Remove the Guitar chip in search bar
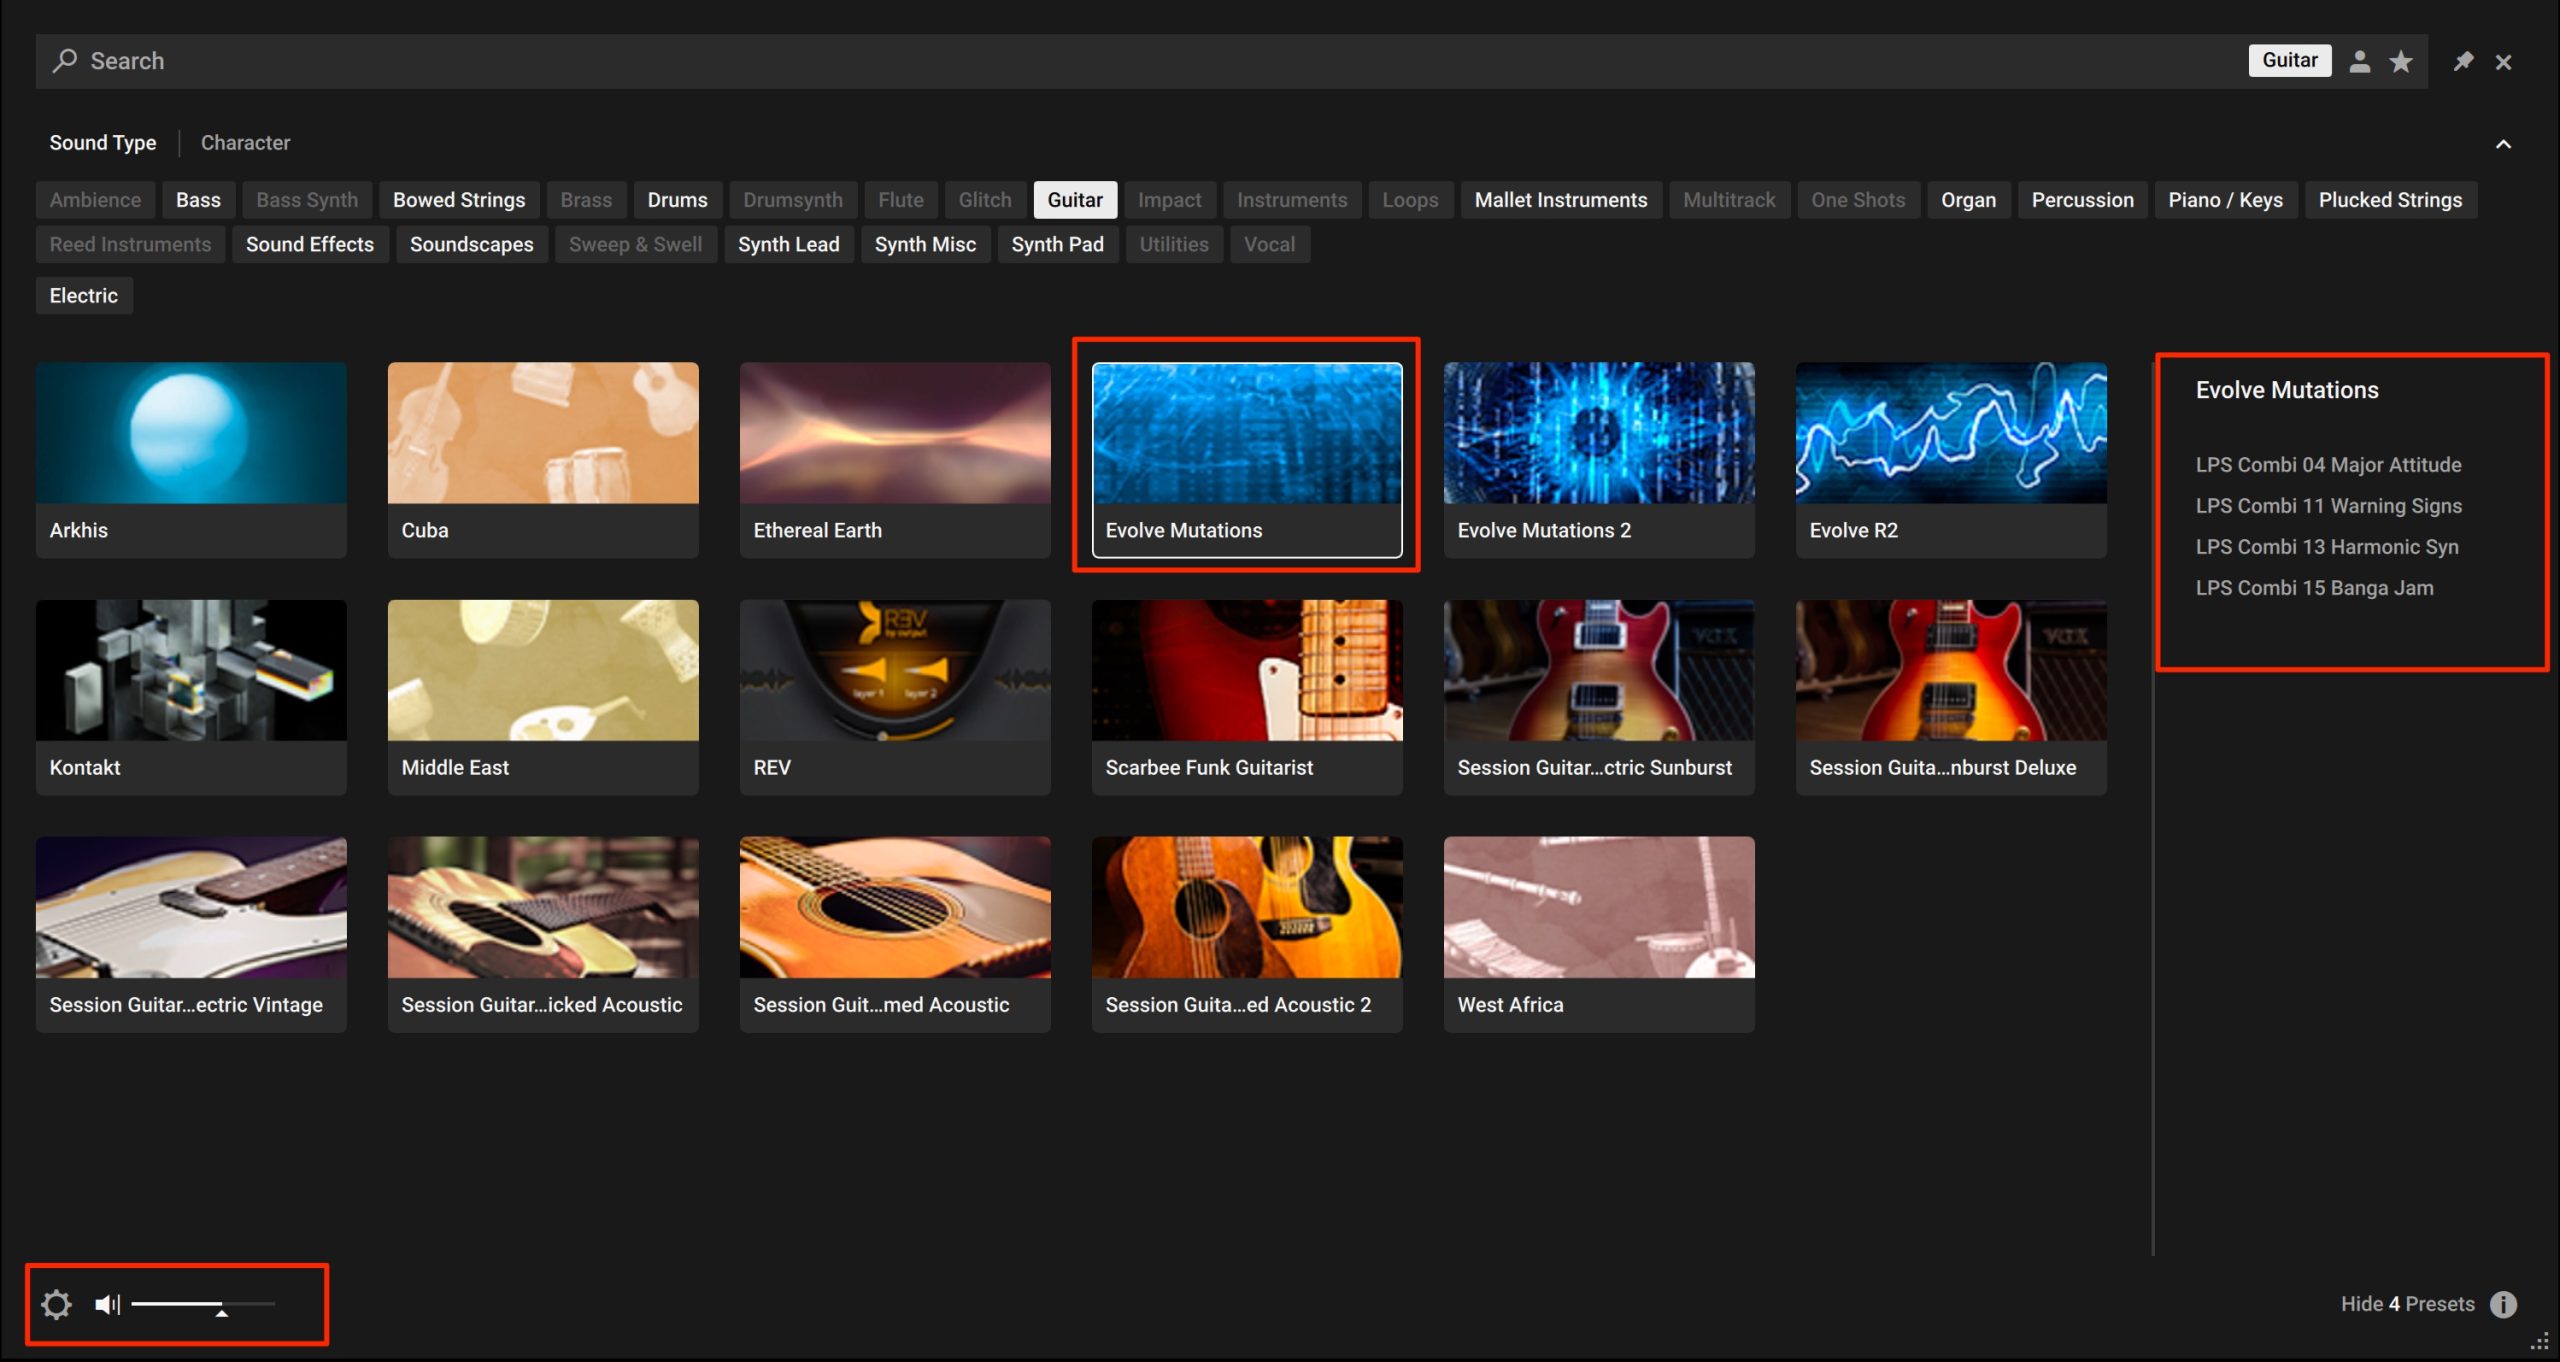Viewport: 2560px width, 1362px height. pyautogui.click(x=2290, y=60)
